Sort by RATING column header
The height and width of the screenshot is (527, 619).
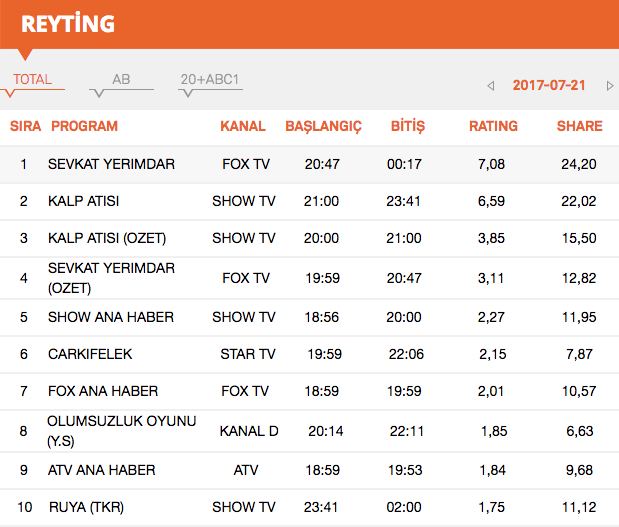pos(493,126)
